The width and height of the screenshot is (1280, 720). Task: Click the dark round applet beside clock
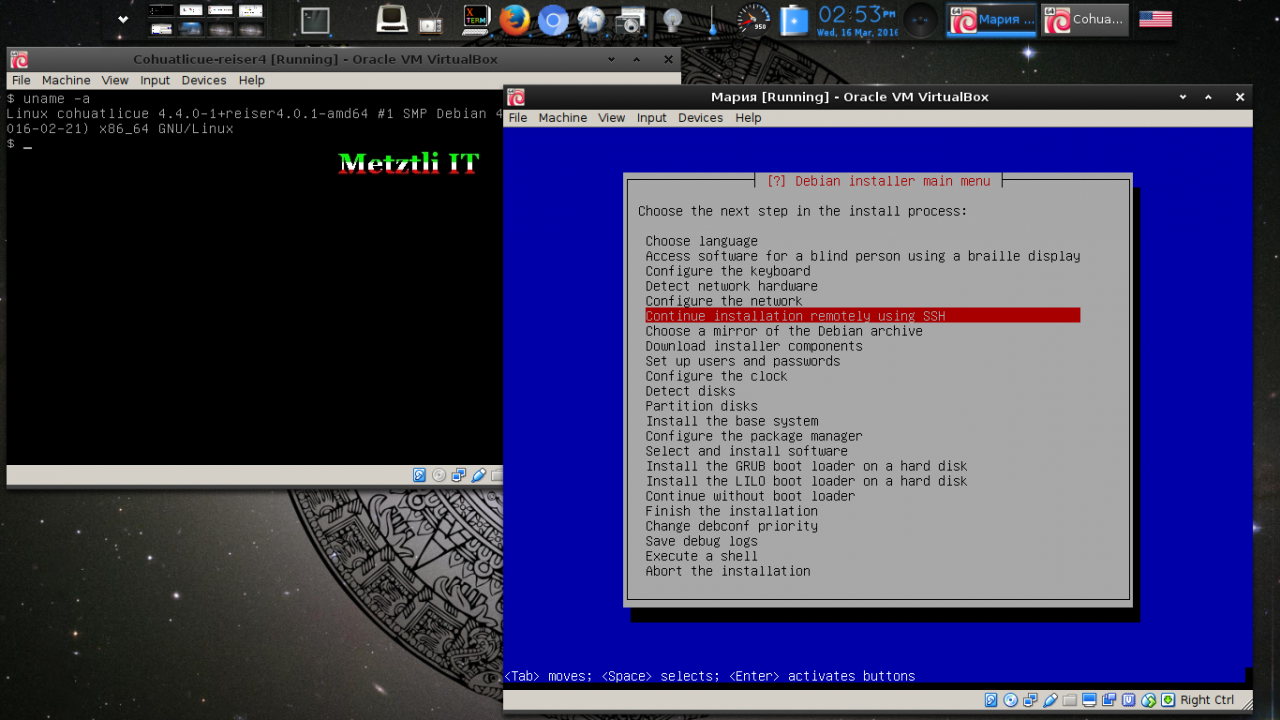coord(921,19)
